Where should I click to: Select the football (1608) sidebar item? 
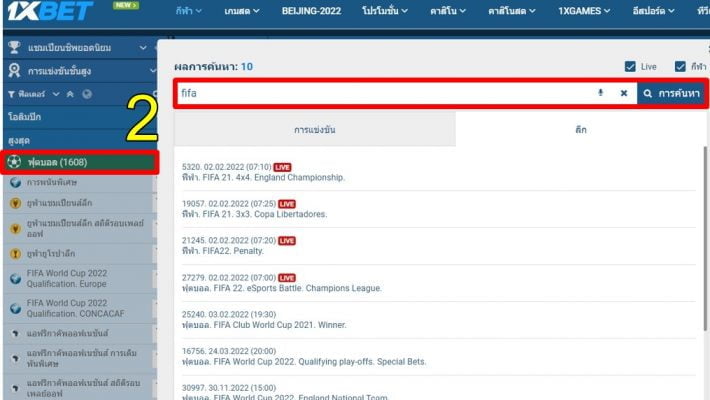(x=80, y=162)
